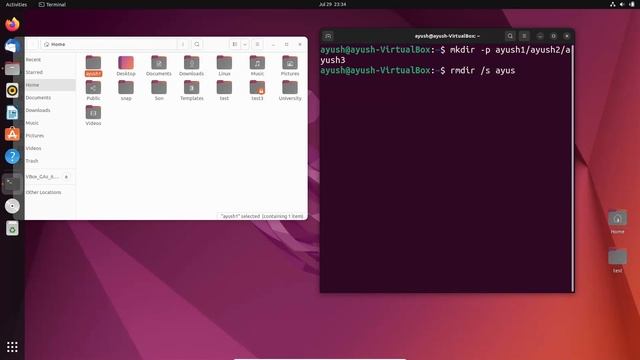640x360 pixels.
Task: Open Firefox from the dock
Action: tap(12, 24)
